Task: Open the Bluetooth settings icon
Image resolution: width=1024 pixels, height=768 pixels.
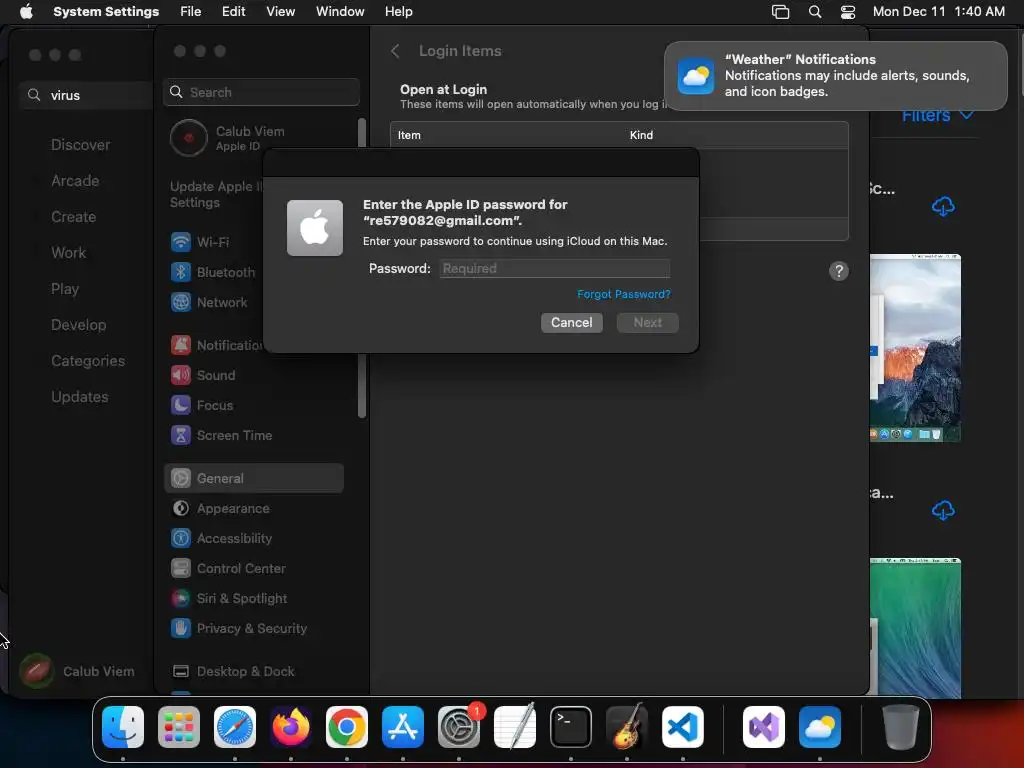Action: tap(181, 272)
